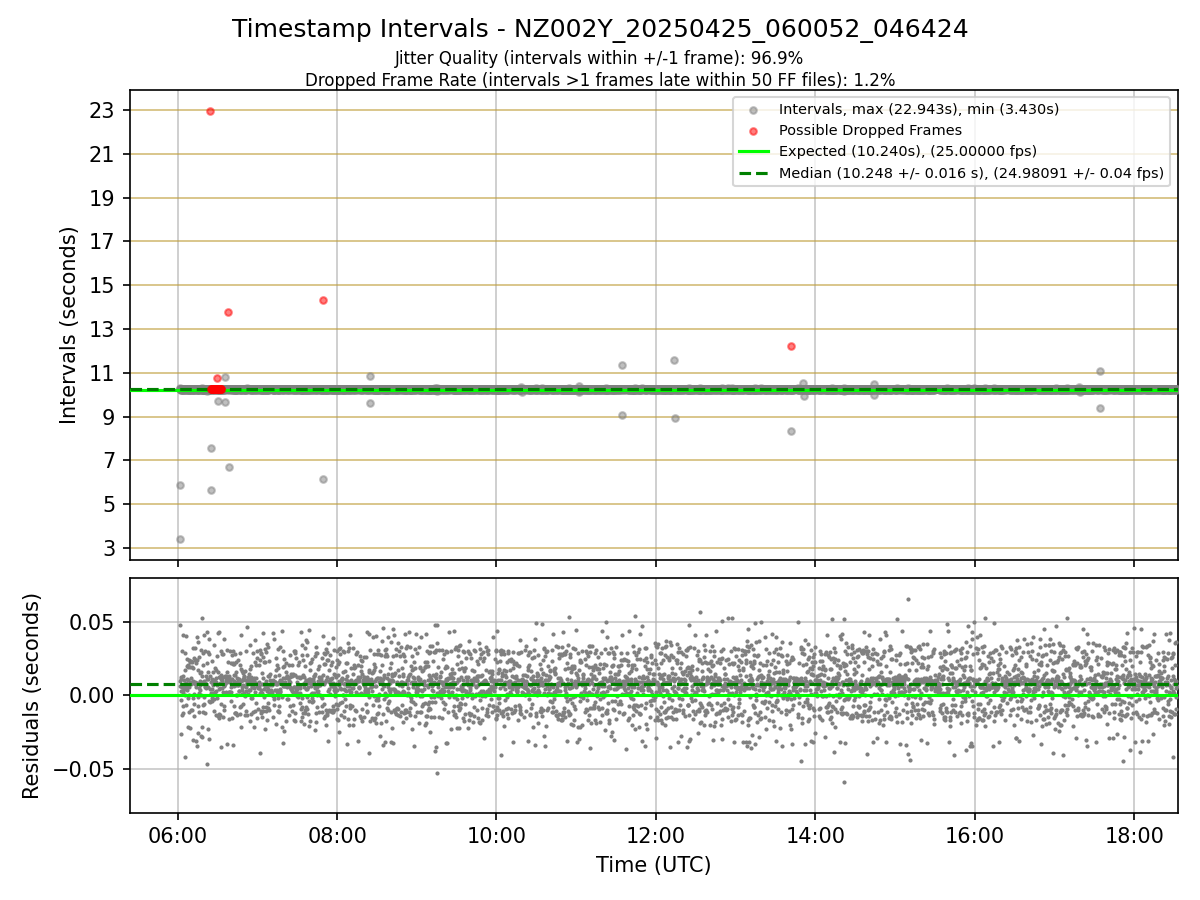This screenshot has height=900, width=1200.
Task: Click the 18:00 x-axis tick label
Action: point(1134,835)
